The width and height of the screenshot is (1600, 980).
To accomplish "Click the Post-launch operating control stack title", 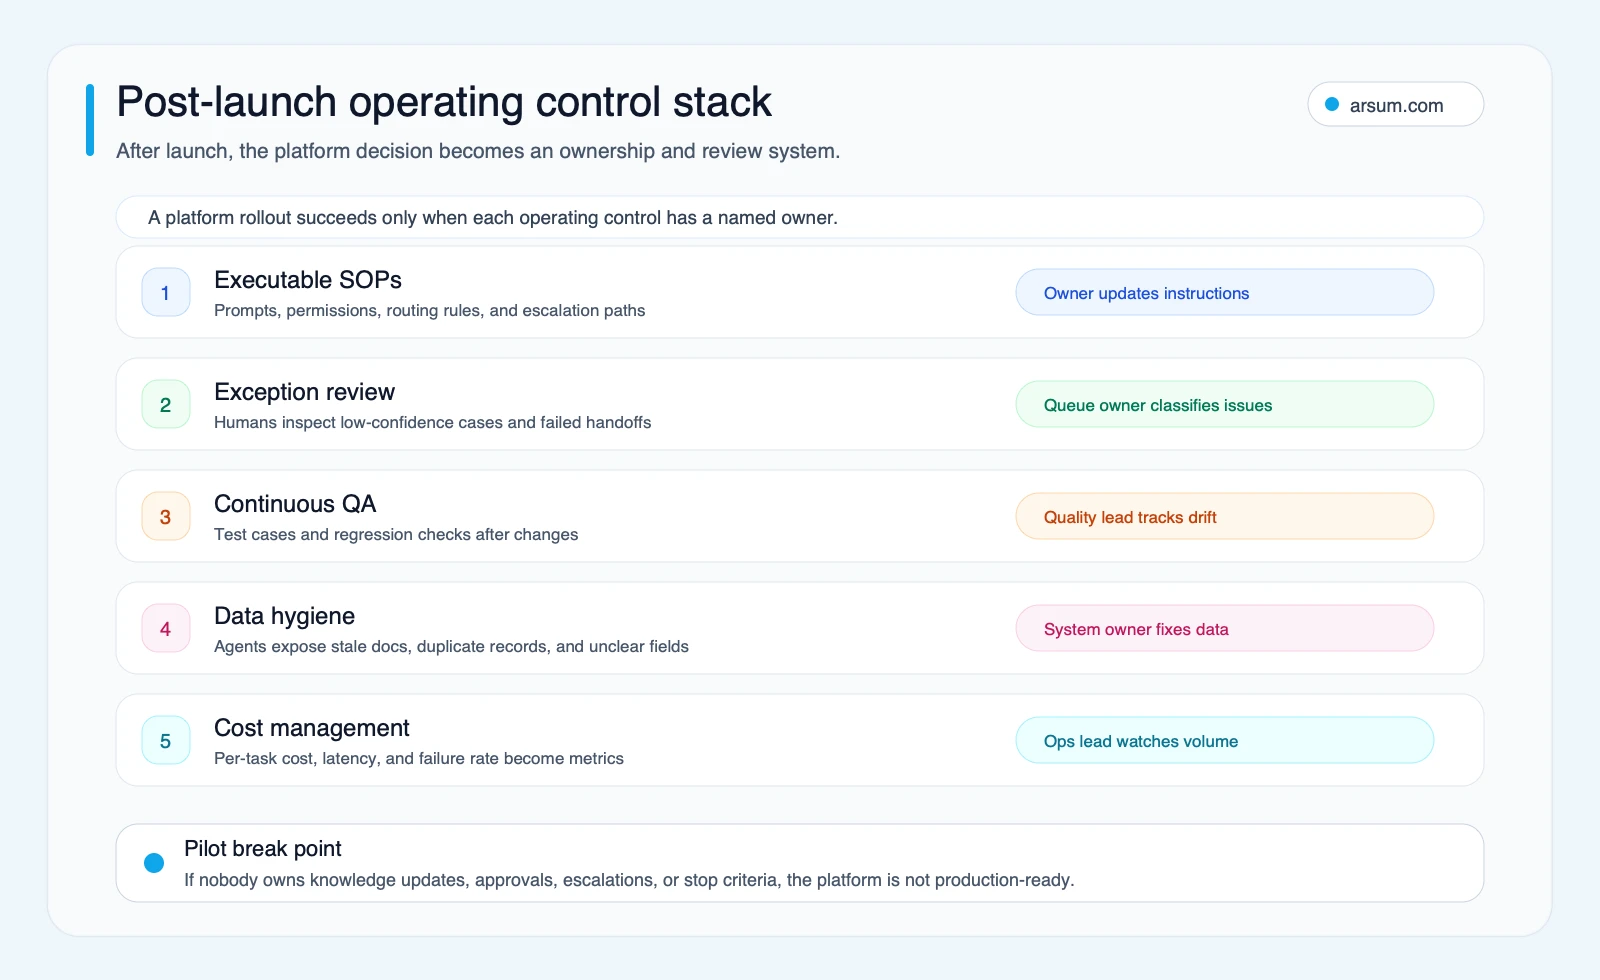I will click(444, 102).
